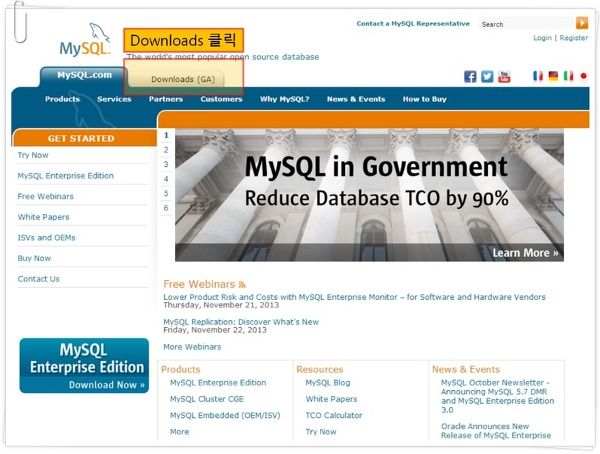The width and height of the screenshot is (600, 454).
Task: Switch site language via Italian flag
Action: click(568, 76)
